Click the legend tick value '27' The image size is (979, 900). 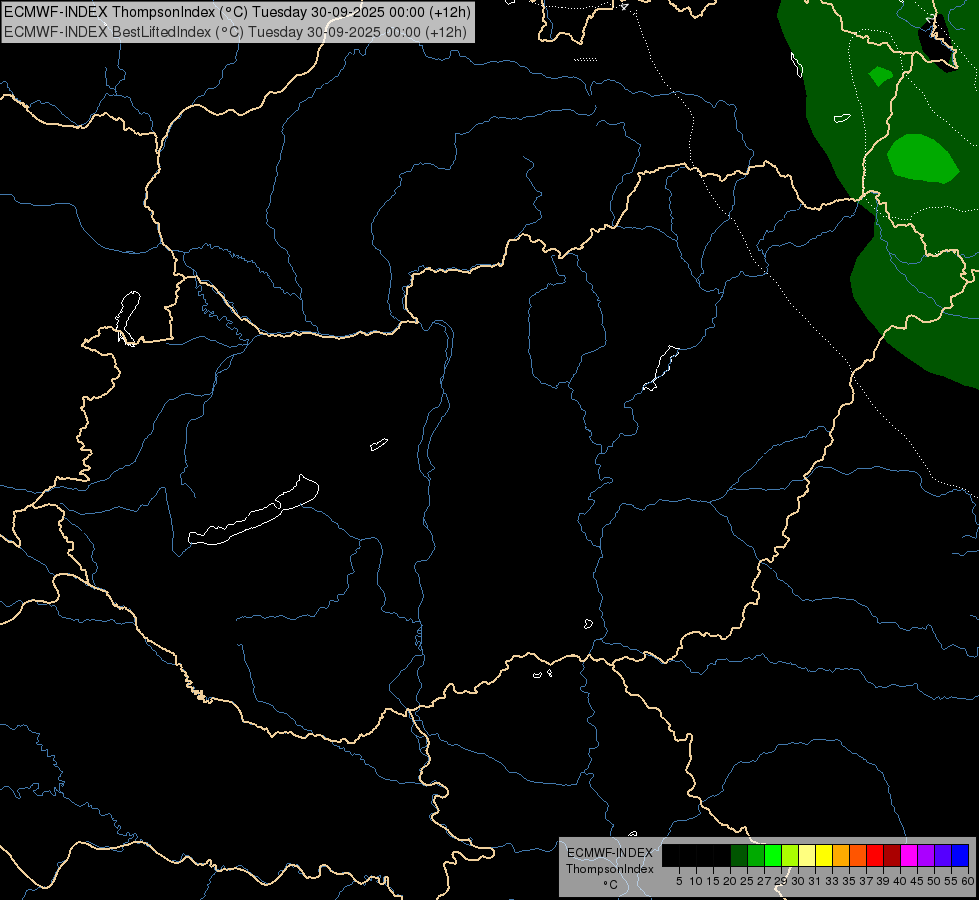click(x=764, y=881)
